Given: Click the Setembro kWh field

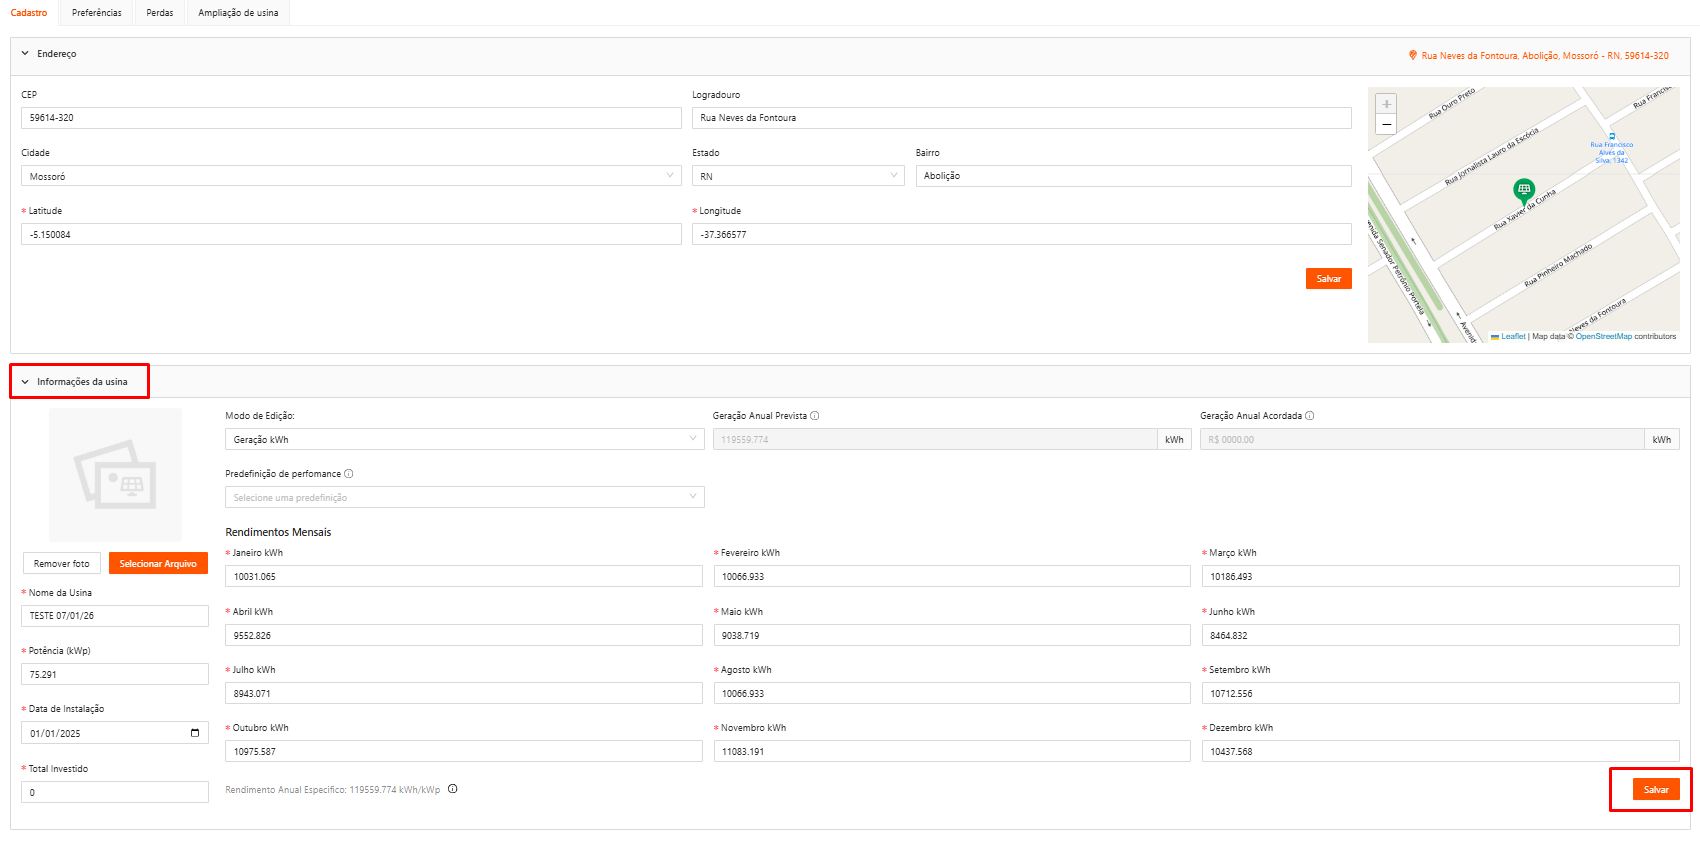Looking at the screenshot, I should tap(1441, 693).
